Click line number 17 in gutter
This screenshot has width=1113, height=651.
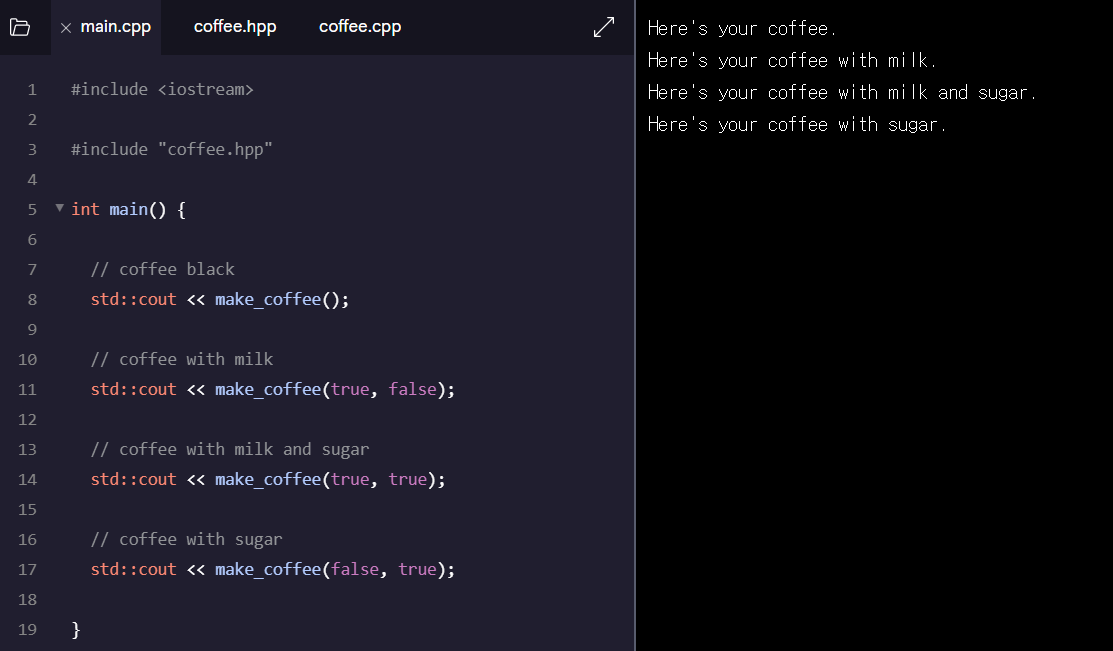(x=28, y=569)
